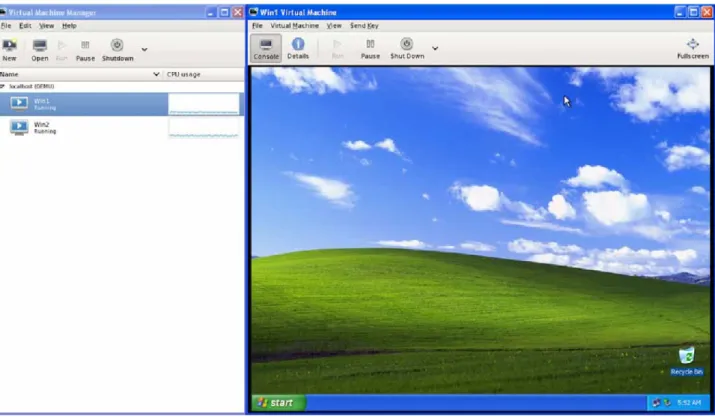Click New VM icon in Virtual Machine Manager
This screenshot has width=715, height=417.
point(9,50)
